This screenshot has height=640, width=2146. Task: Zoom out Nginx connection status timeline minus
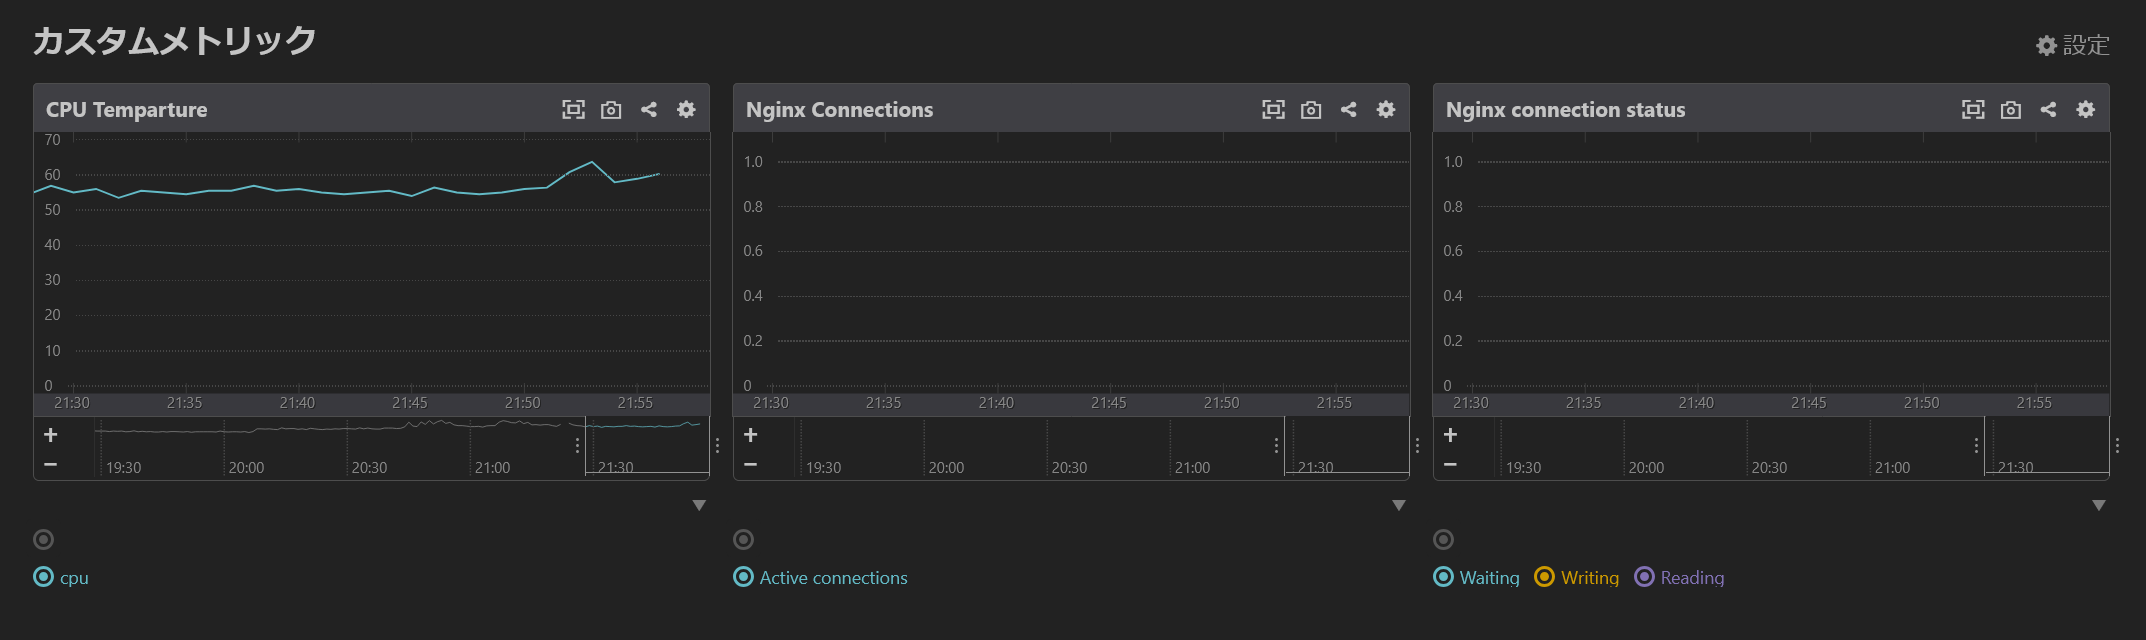pos(1451,465)
